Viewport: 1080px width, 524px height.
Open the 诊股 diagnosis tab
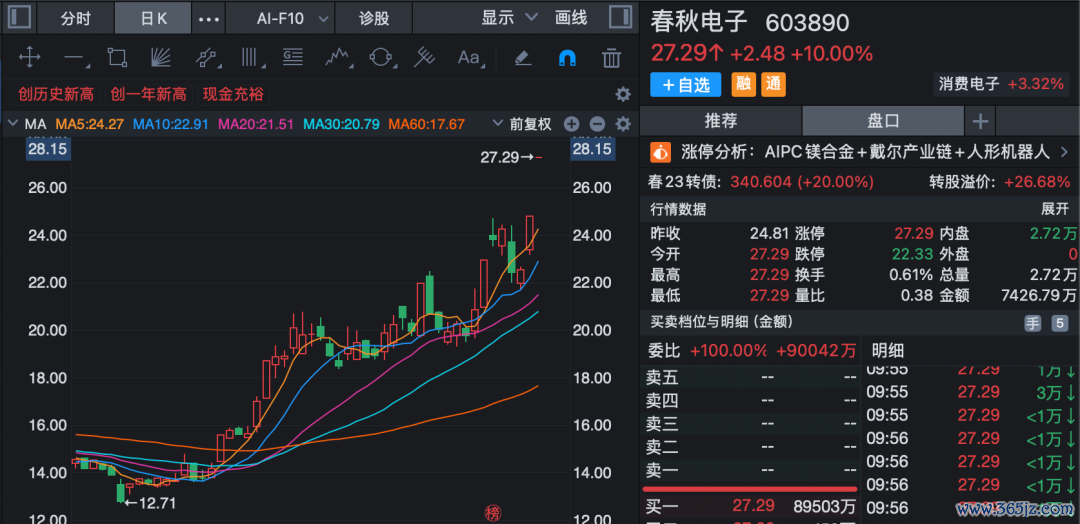coord(374,18)
